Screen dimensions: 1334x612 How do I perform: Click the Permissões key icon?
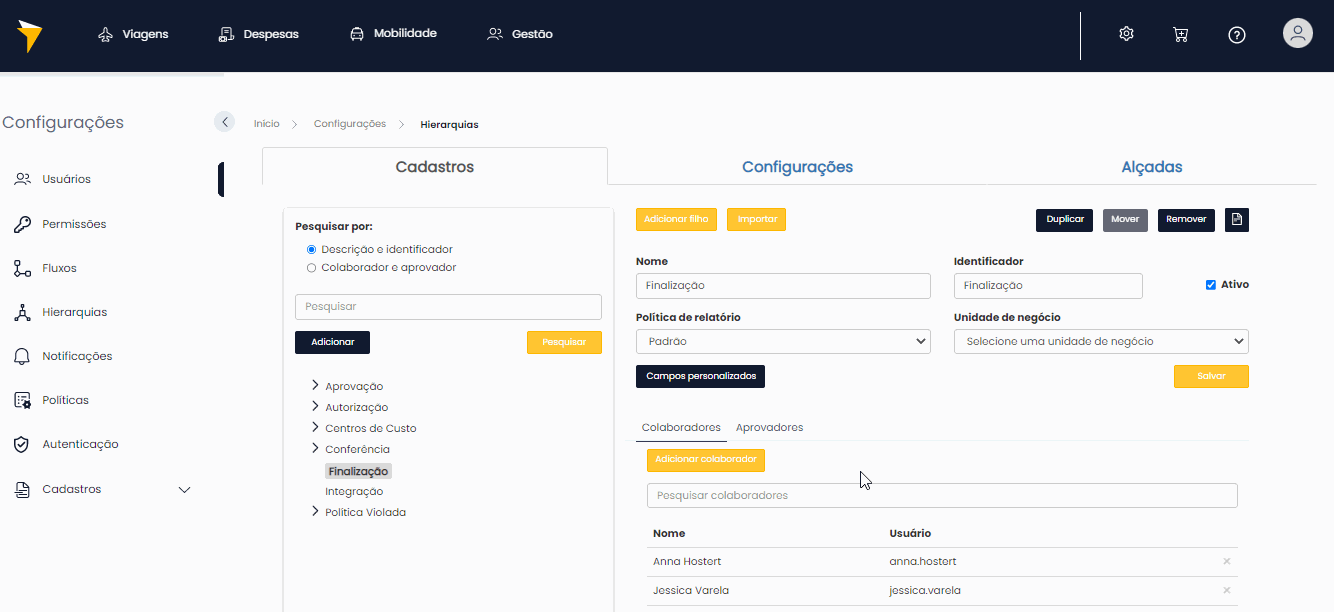22,224
